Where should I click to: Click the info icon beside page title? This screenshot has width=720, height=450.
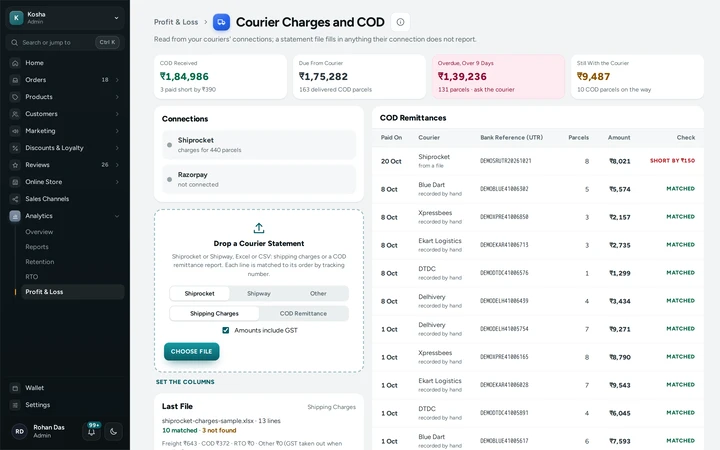coord(400,22)
